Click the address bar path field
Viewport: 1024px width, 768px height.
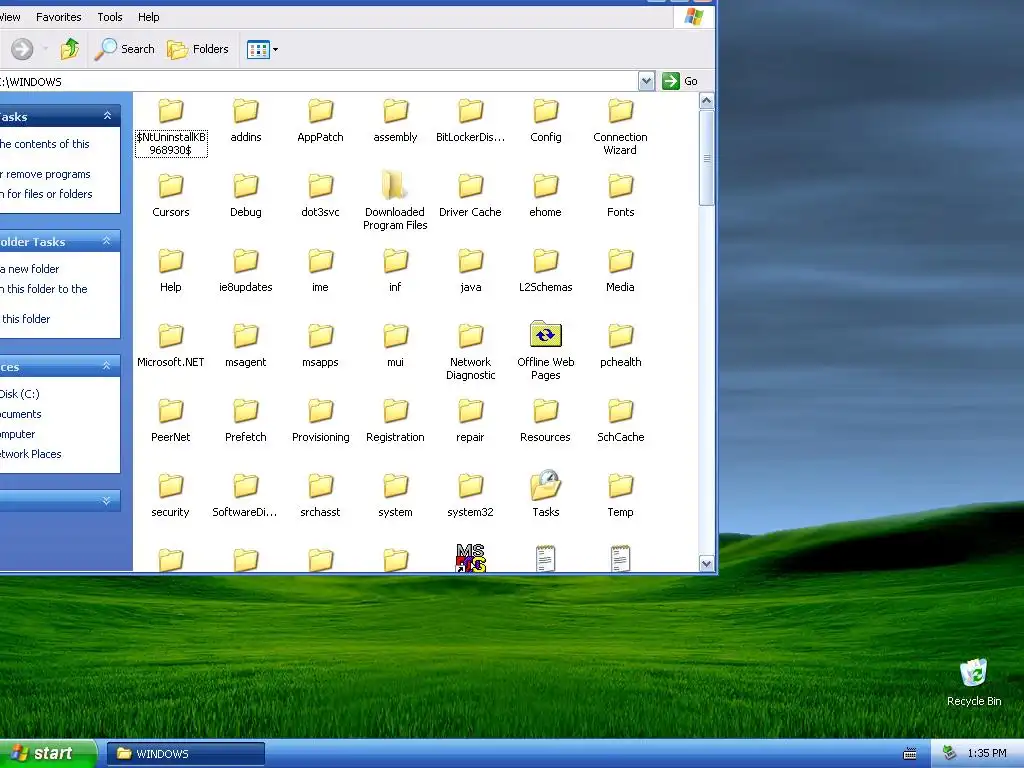click(x=318, y=82)
